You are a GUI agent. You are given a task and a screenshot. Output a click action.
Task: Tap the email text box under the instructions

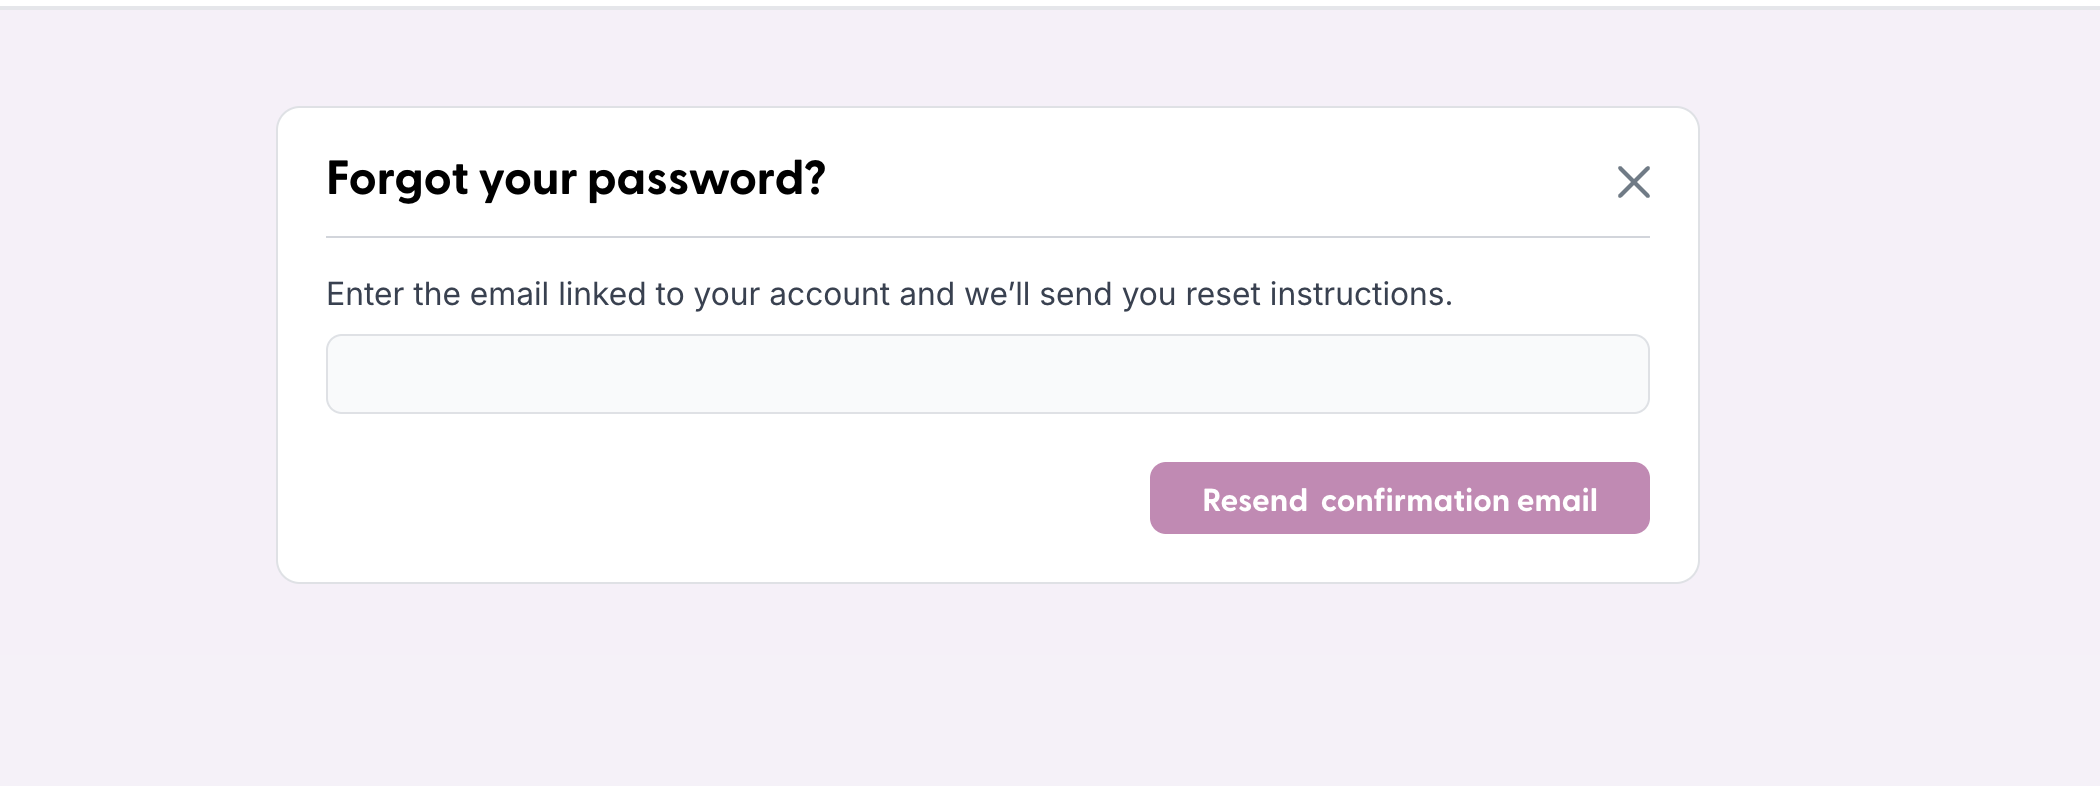[987, 373]
